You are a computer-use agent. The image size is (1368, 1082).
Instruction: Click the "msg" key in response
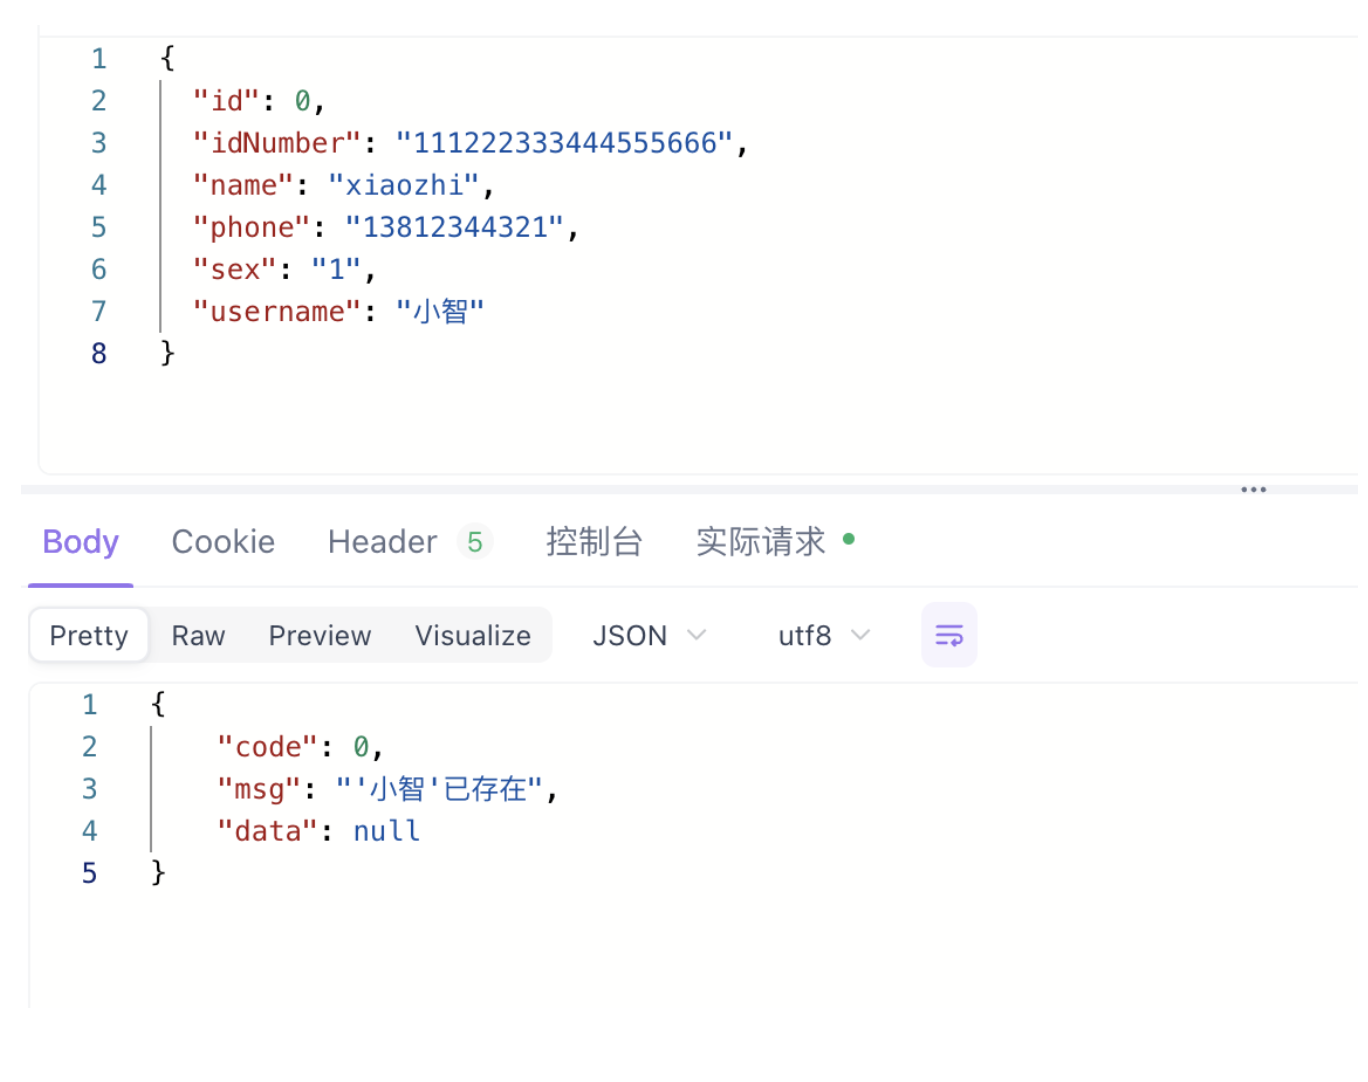pos(259,789)
